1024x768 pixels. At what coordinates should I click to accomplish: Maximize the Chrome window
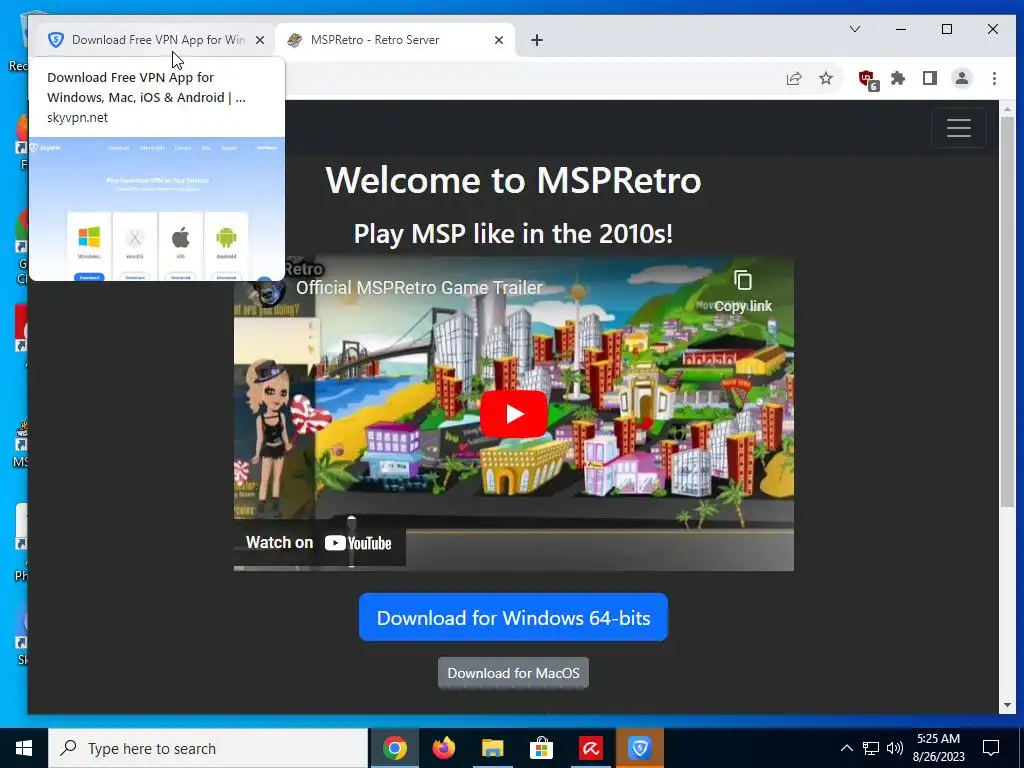[946, 29]
